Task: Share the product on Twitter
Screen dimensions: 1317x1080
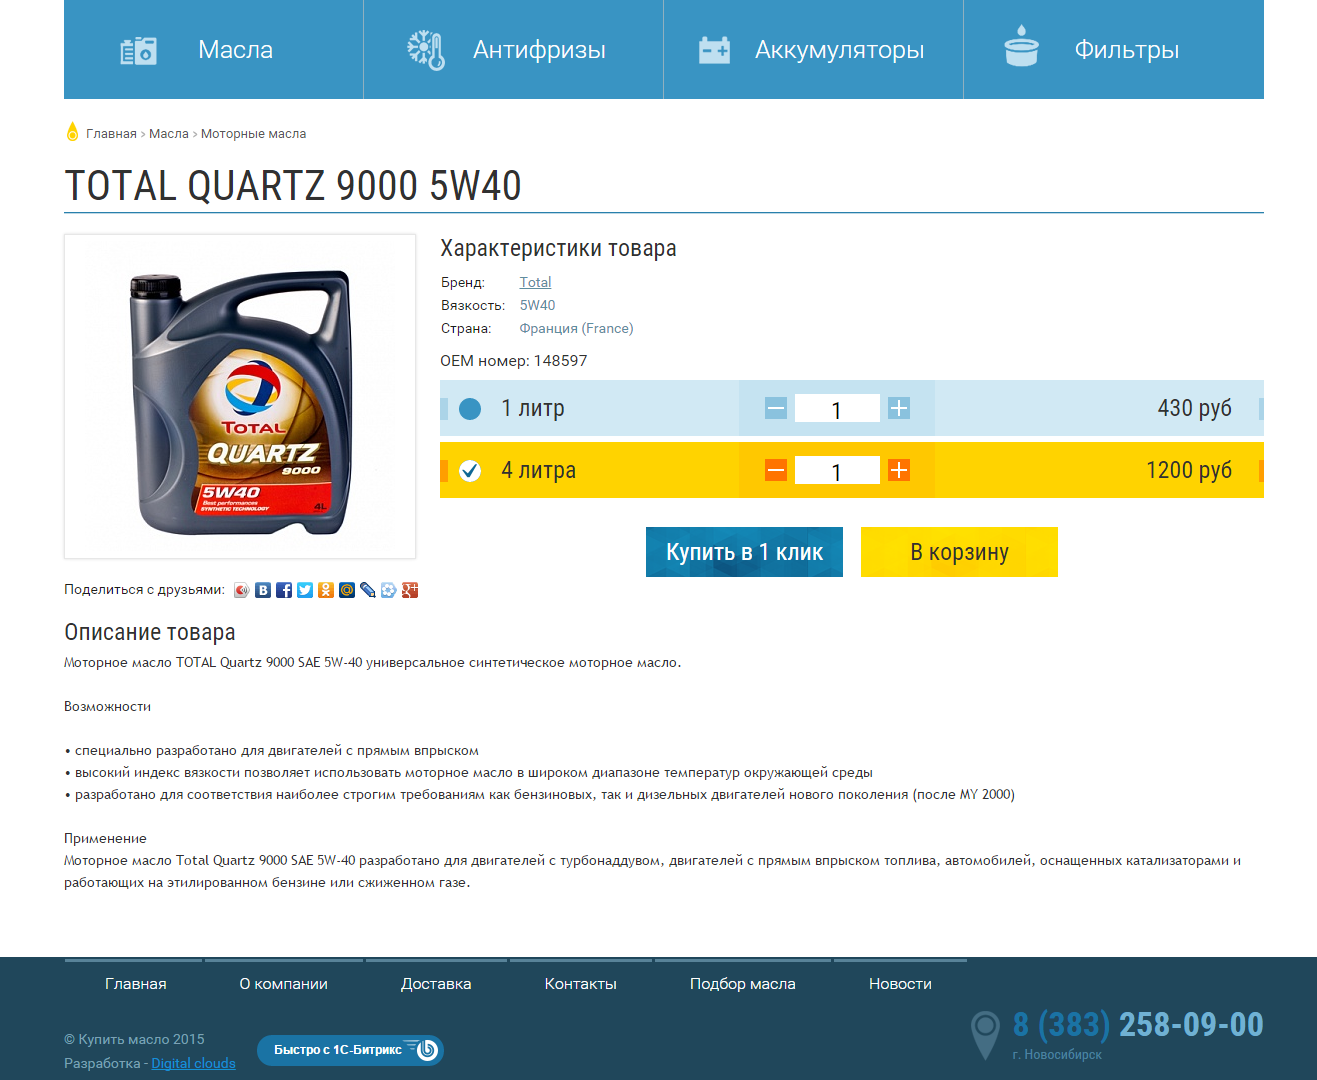Action: [305, 590]
